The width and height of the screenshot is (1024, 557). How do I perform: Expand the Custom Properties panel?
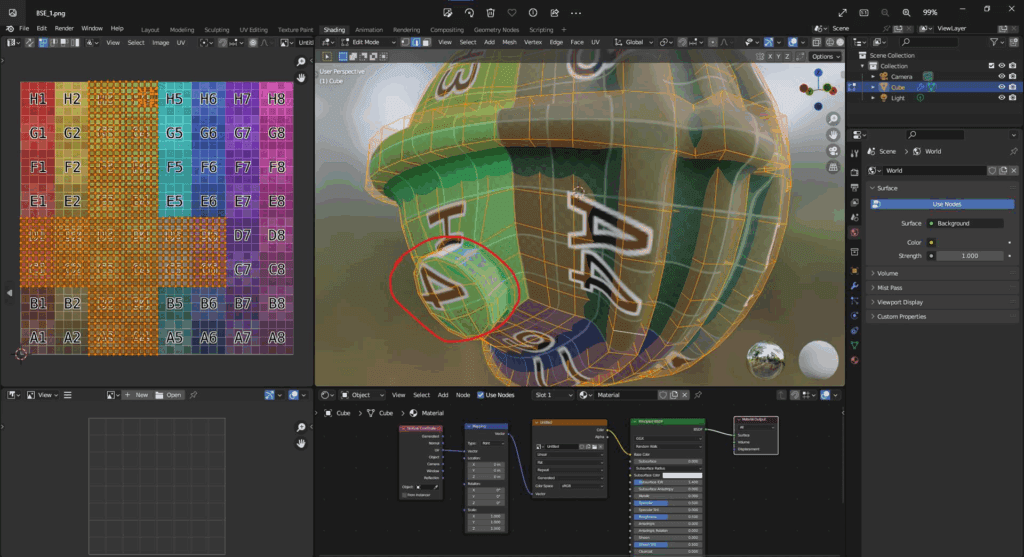942,317
